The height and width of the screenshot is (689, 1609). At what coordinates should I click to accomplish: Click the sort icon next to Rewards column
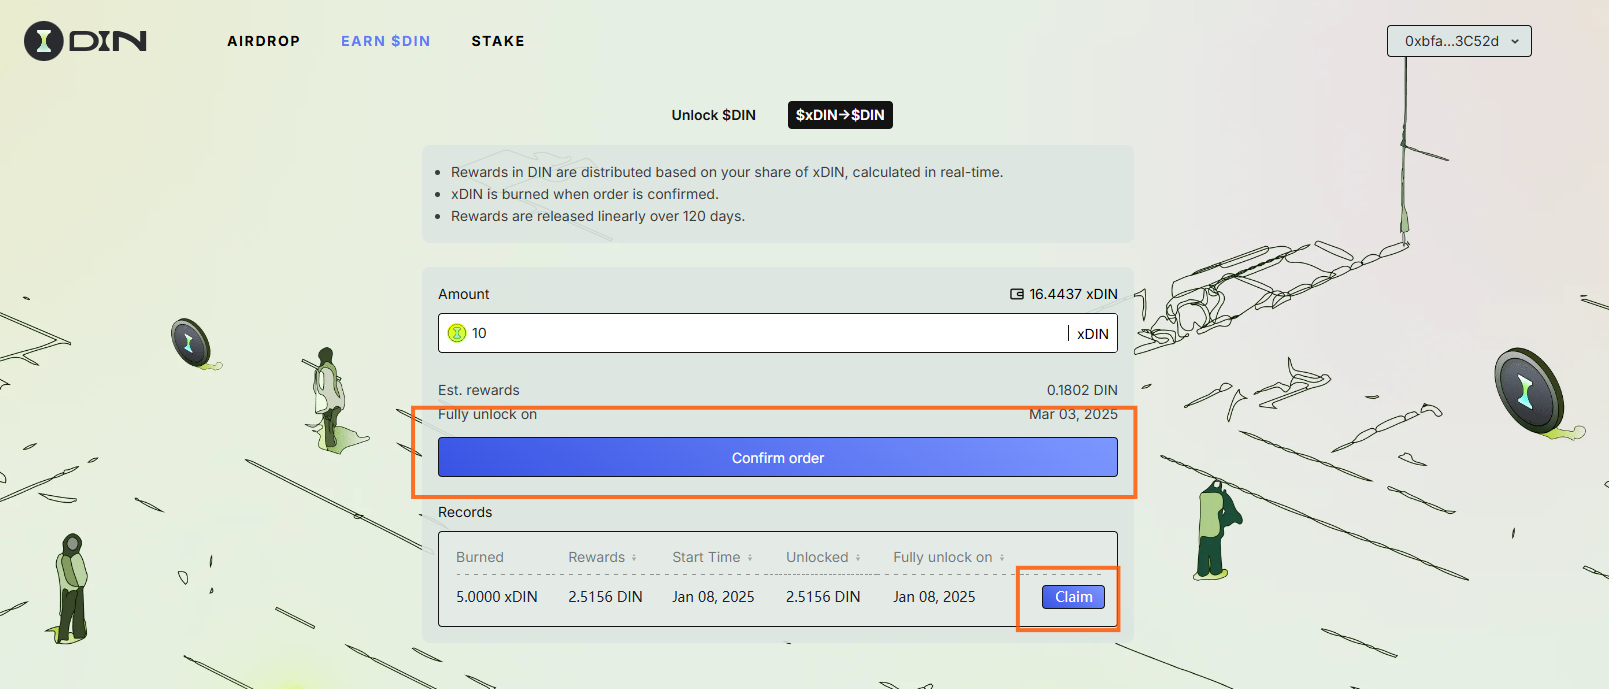(x=634, y=558)
